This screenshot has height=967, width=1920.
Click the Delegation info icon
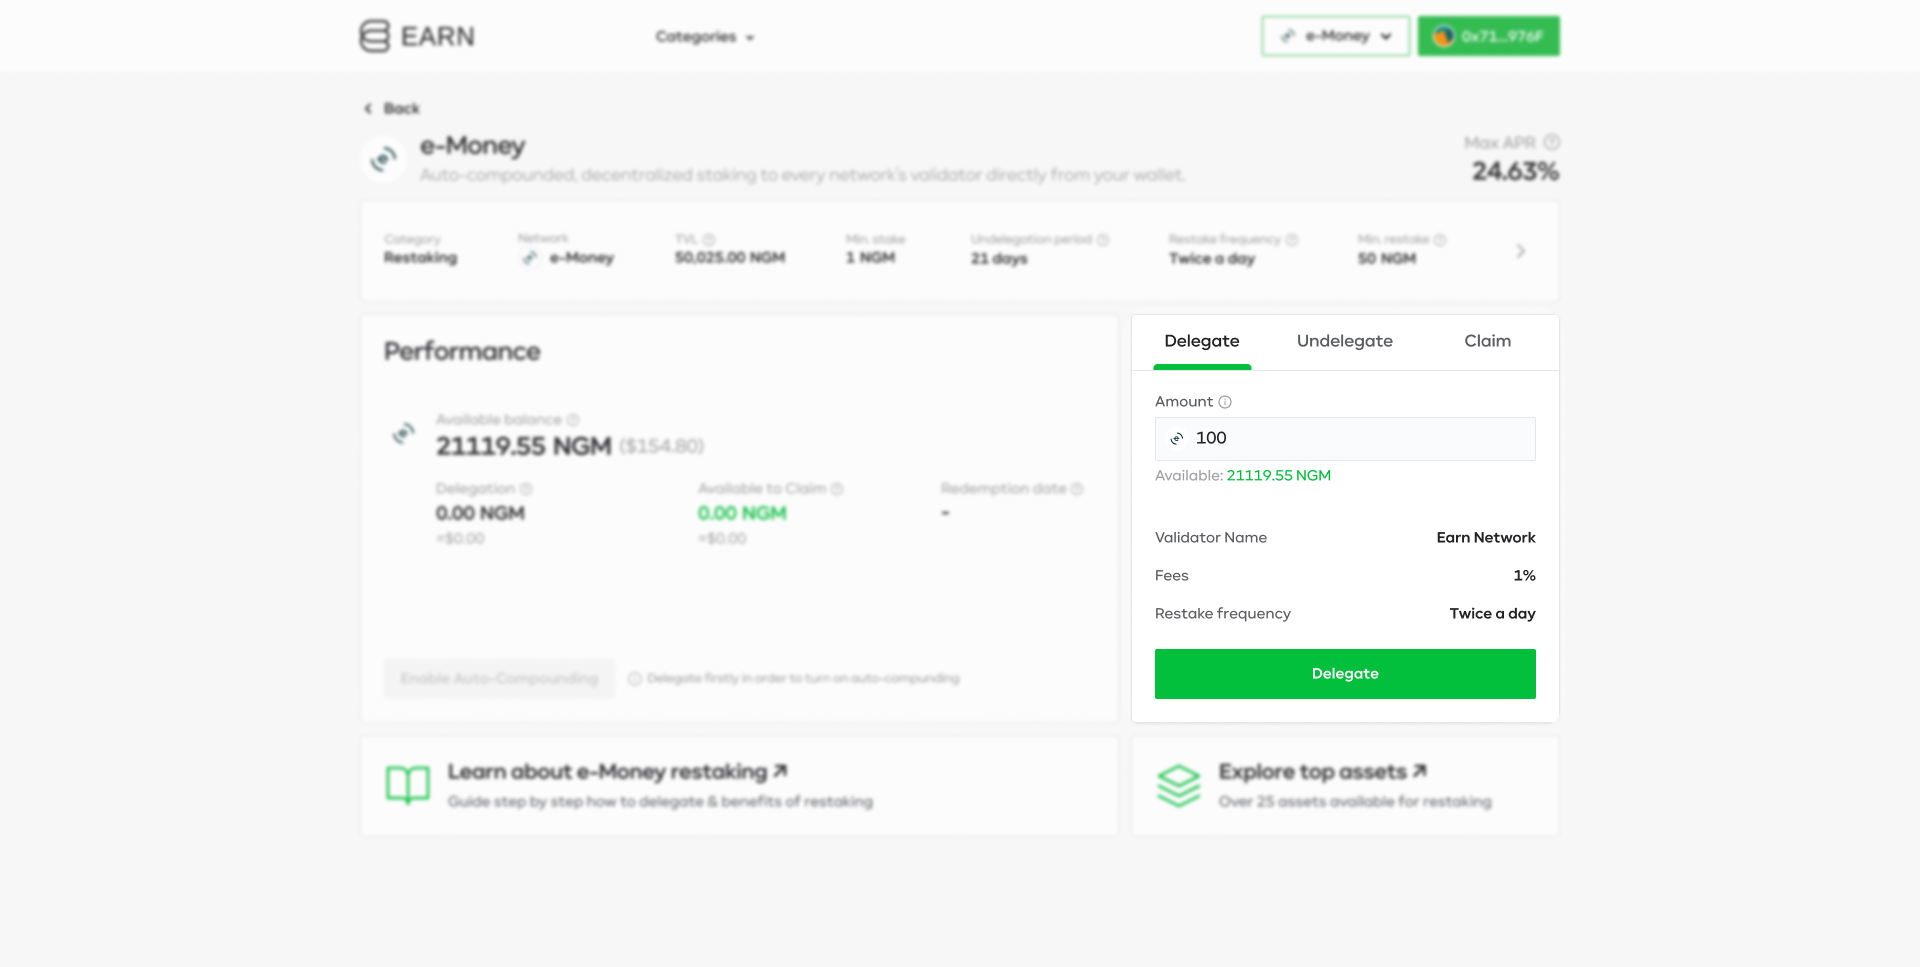526,489
